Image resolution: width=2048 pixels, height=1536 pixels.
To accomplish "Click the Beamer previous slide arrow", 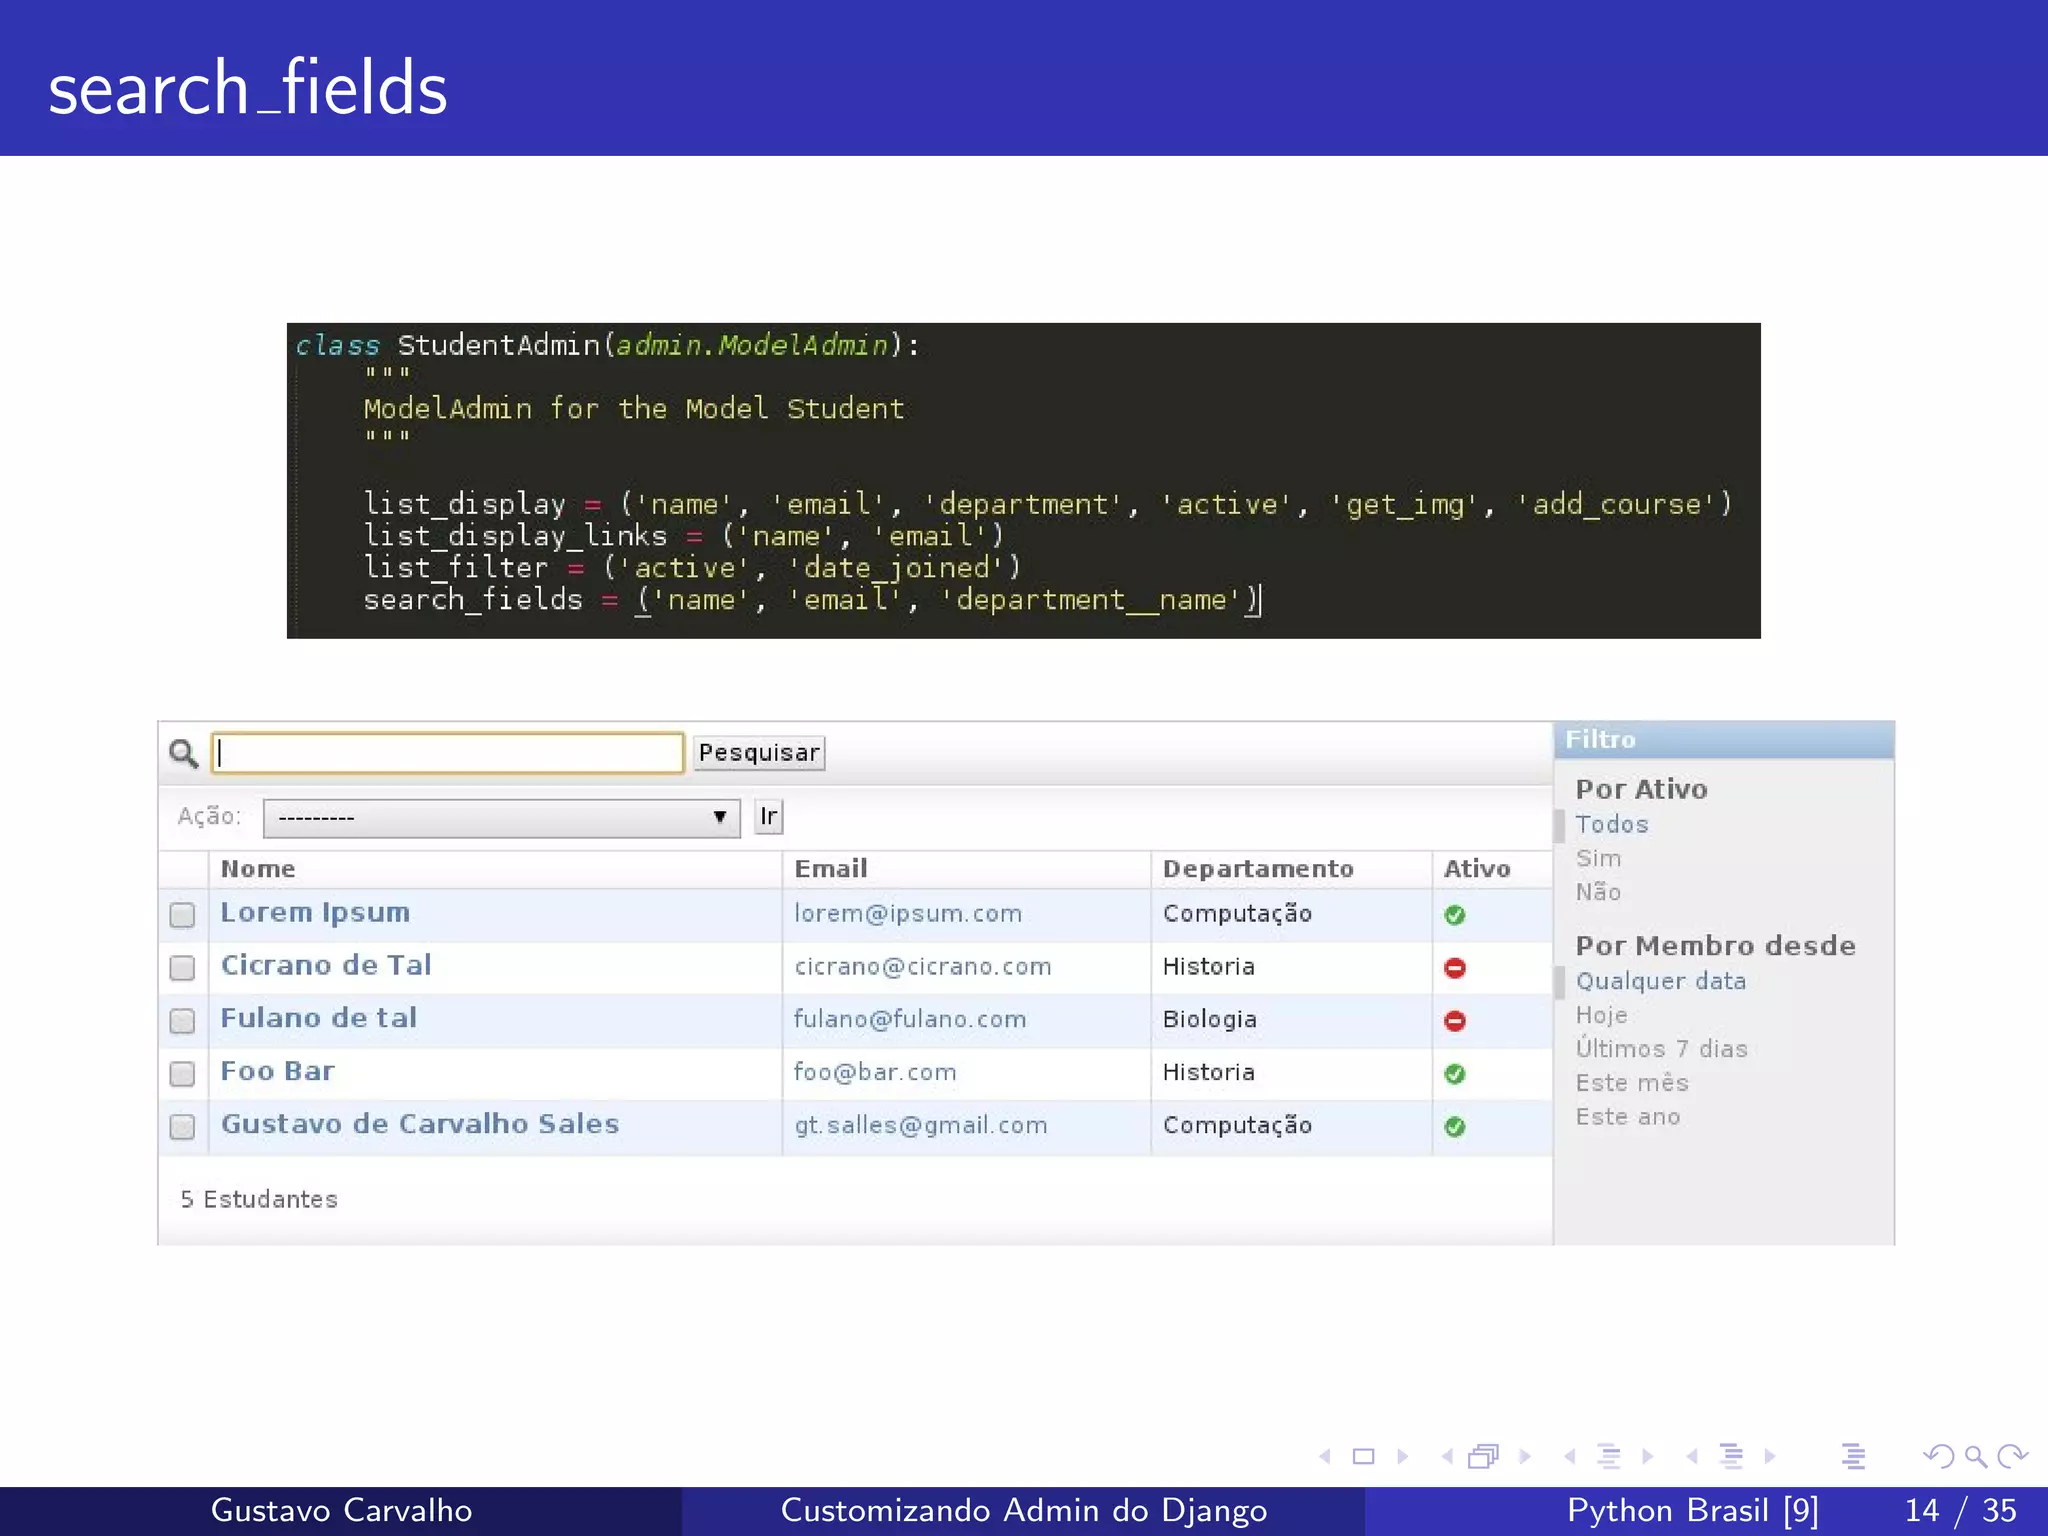I will pyautogui.click(x=1326, y=1457).
